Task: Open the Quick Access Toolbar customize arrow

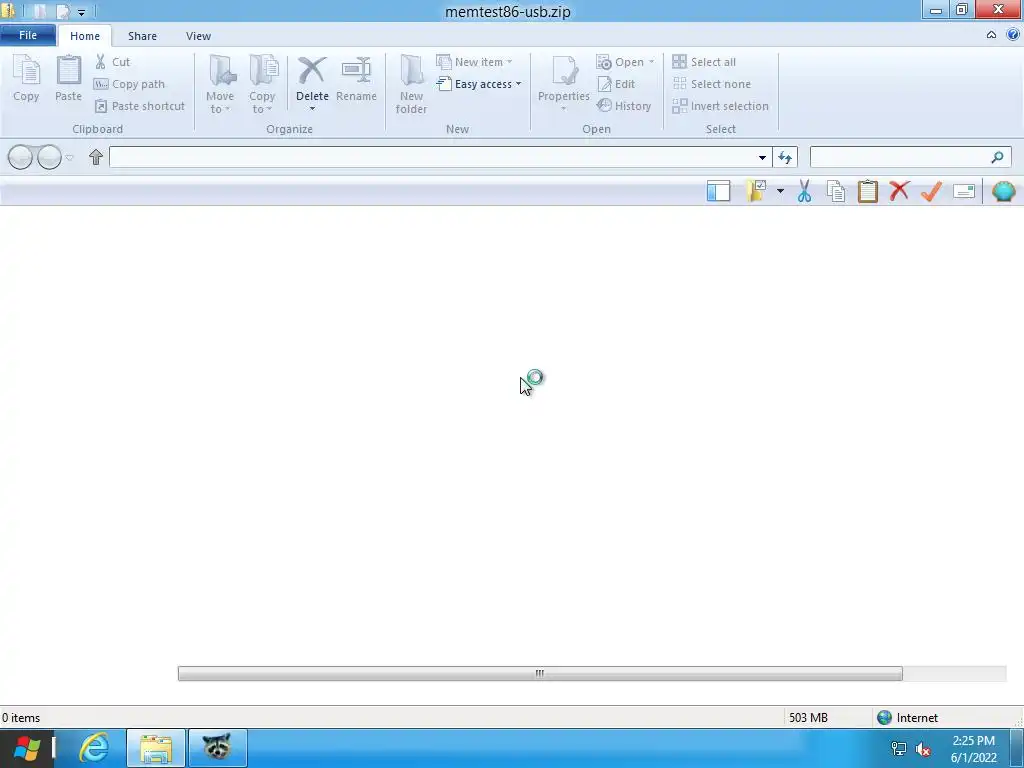Action: (x=82, y=12)
